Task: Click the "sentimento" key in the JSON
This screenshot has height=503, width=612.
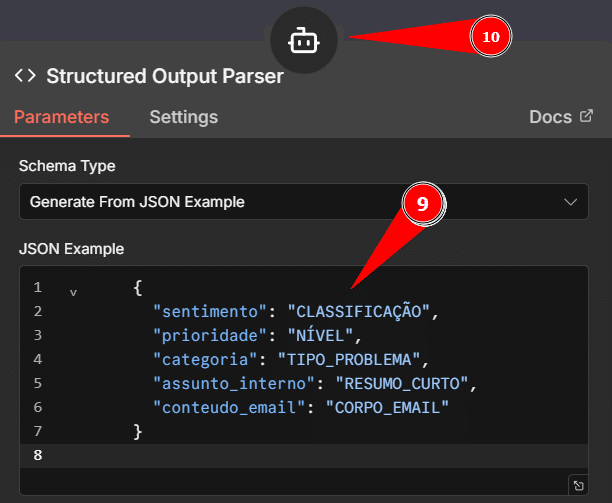Action: 209,312
